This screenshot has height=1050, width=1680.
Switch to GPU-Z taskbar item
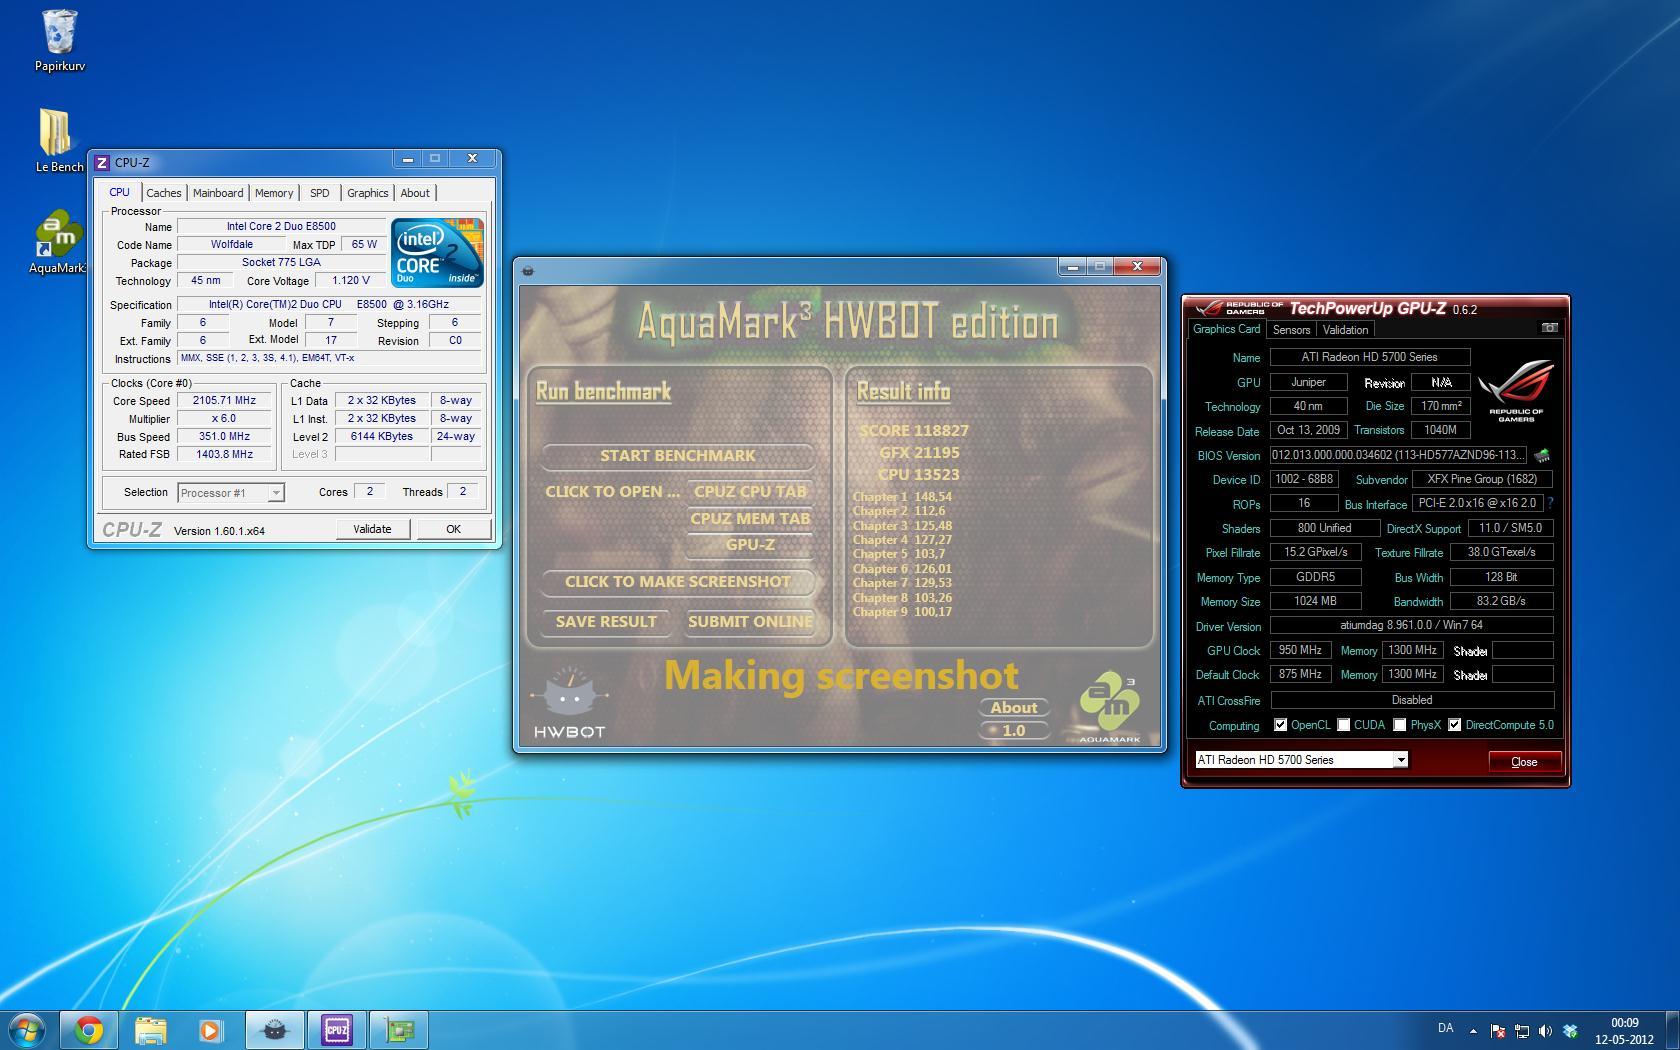coord(399,1030)
